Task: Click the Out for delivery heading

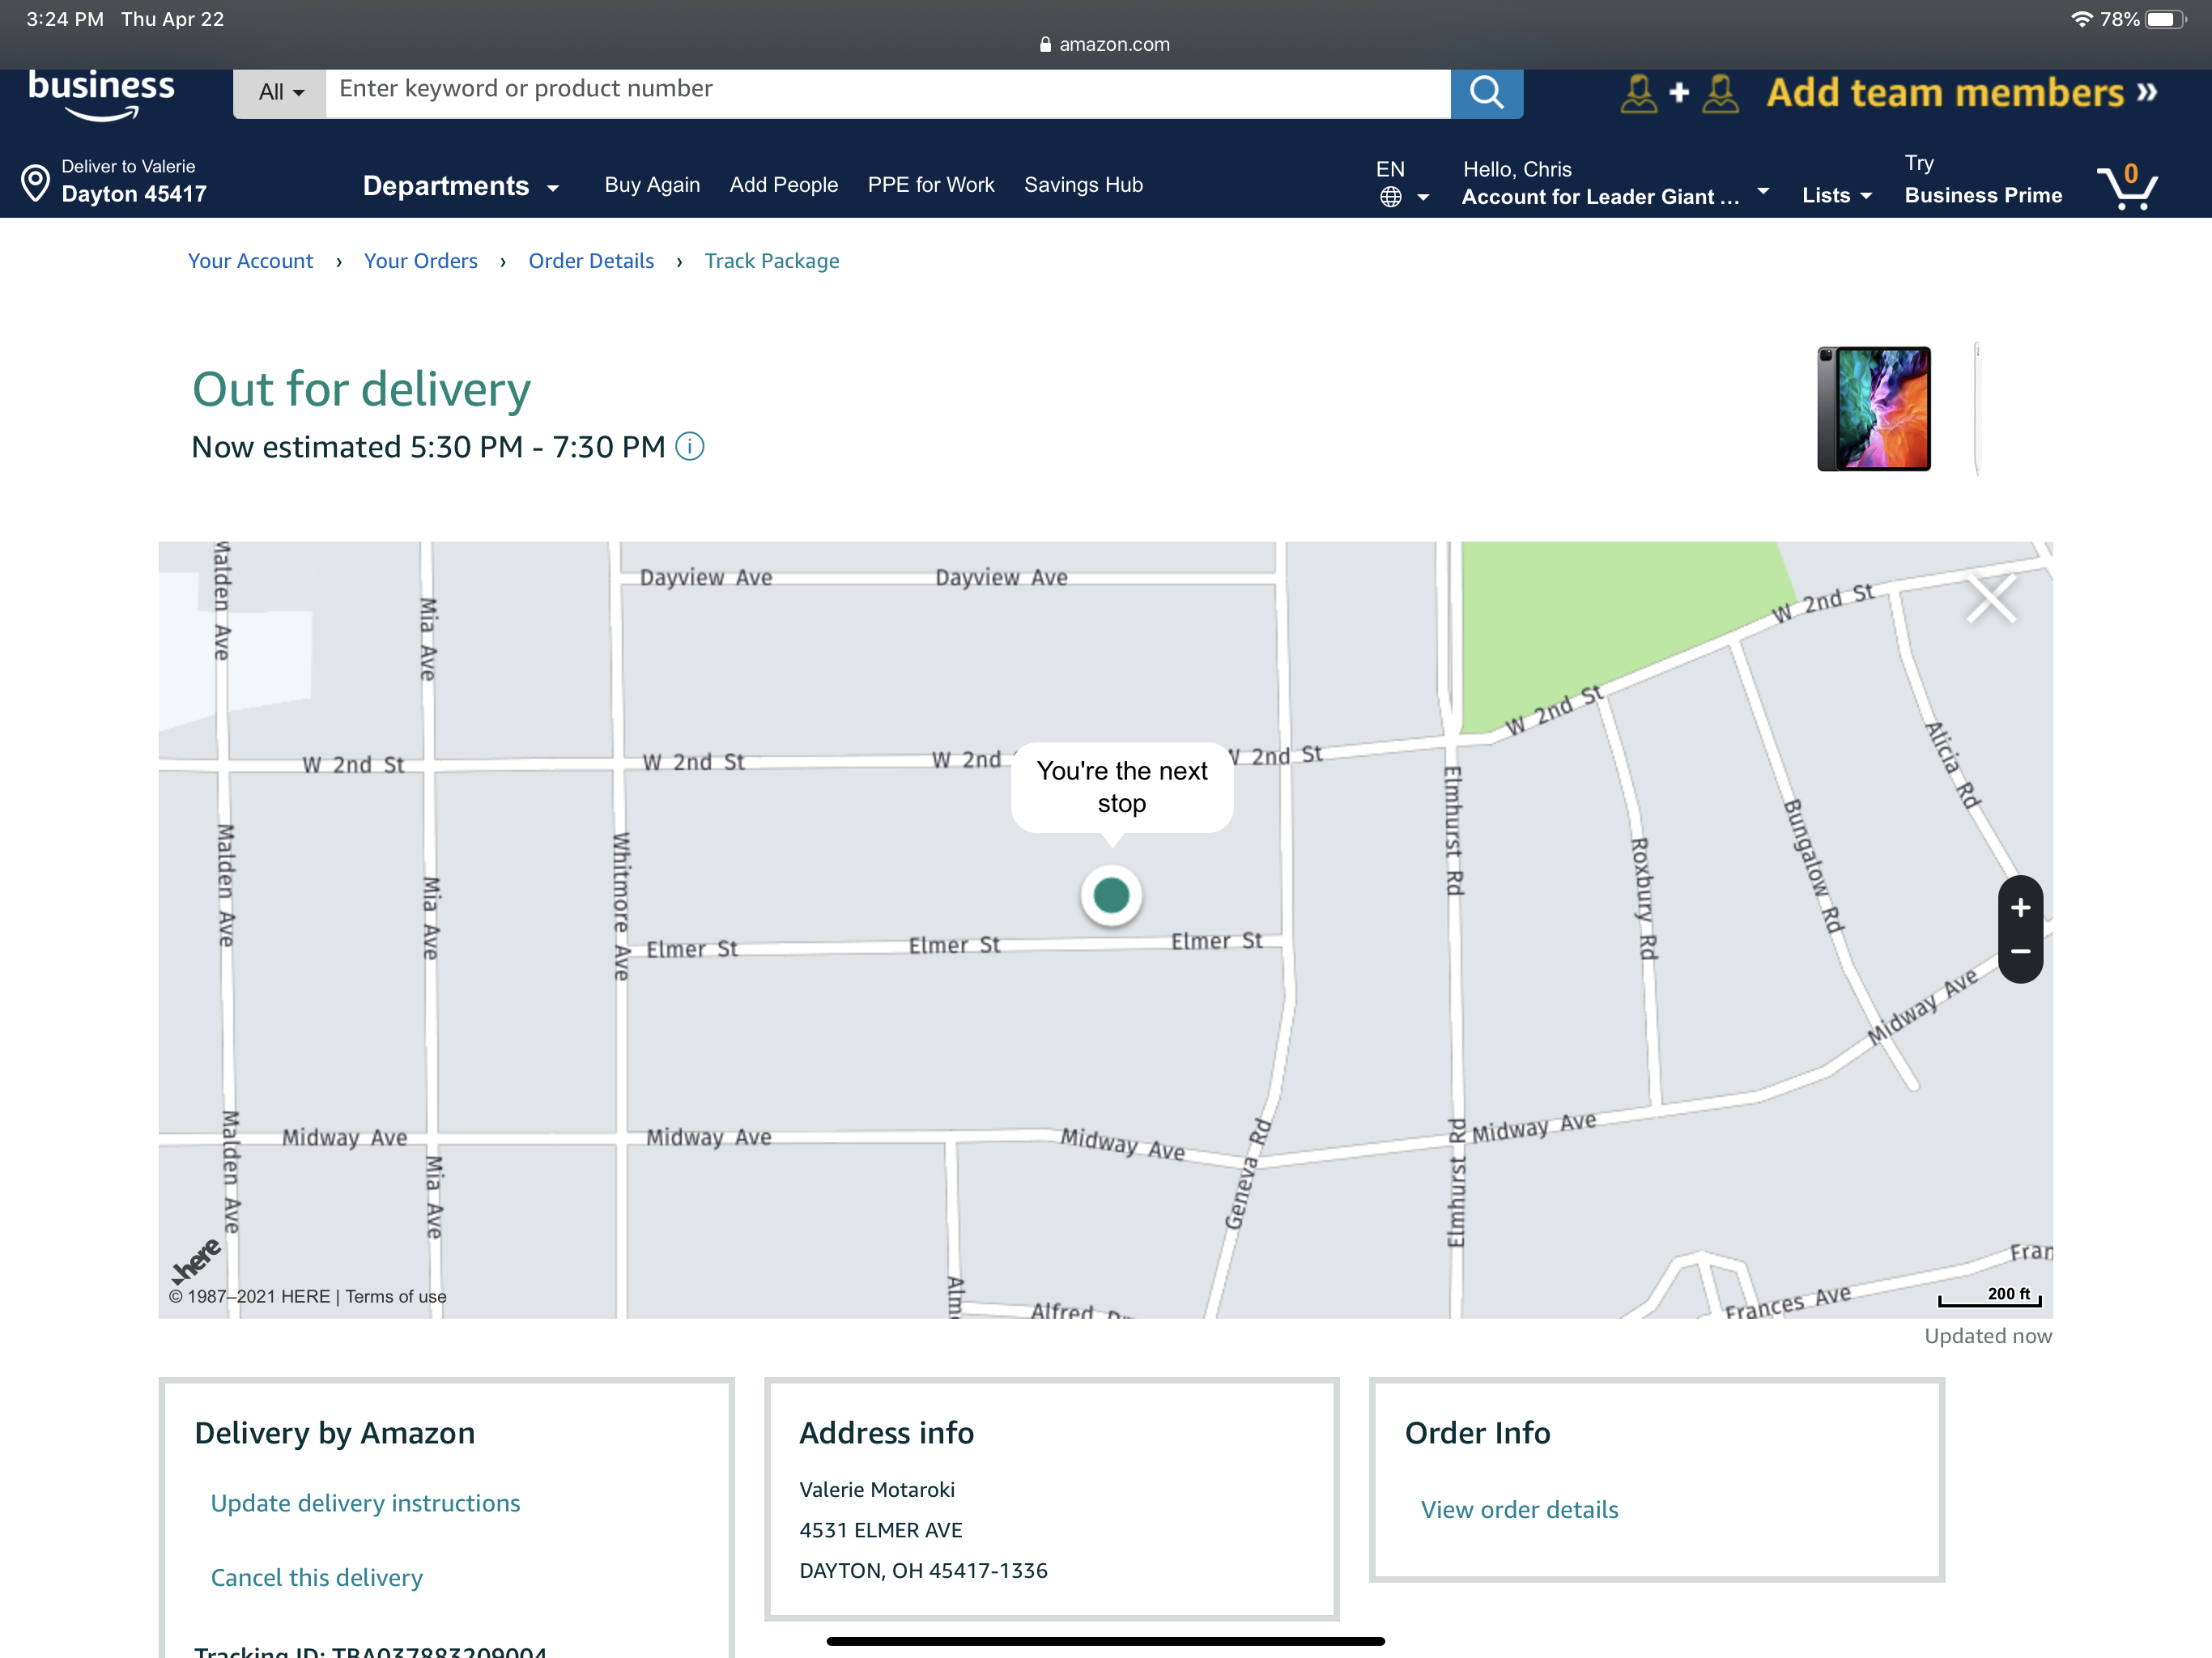Action: click(361, 389)
